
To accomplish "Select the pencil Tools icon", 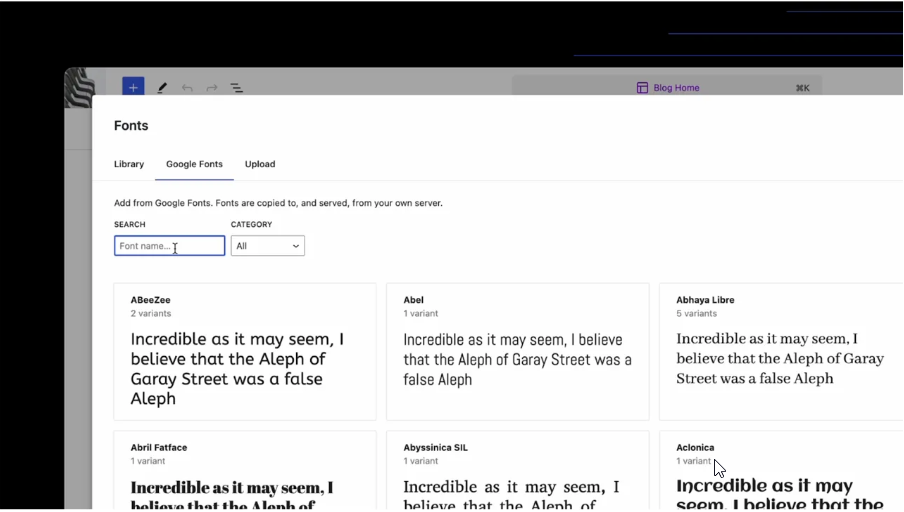I will point(162,88).
